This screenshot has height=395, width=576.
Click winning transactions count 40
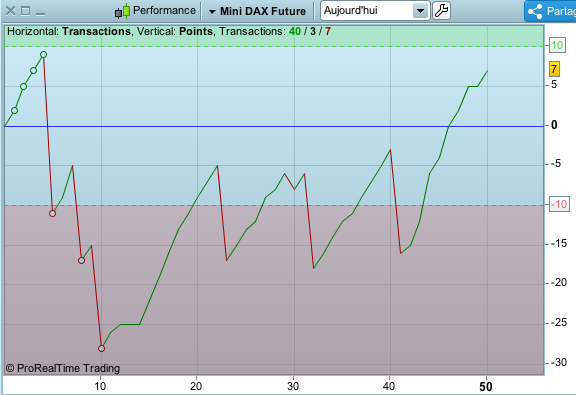point(295,32)
